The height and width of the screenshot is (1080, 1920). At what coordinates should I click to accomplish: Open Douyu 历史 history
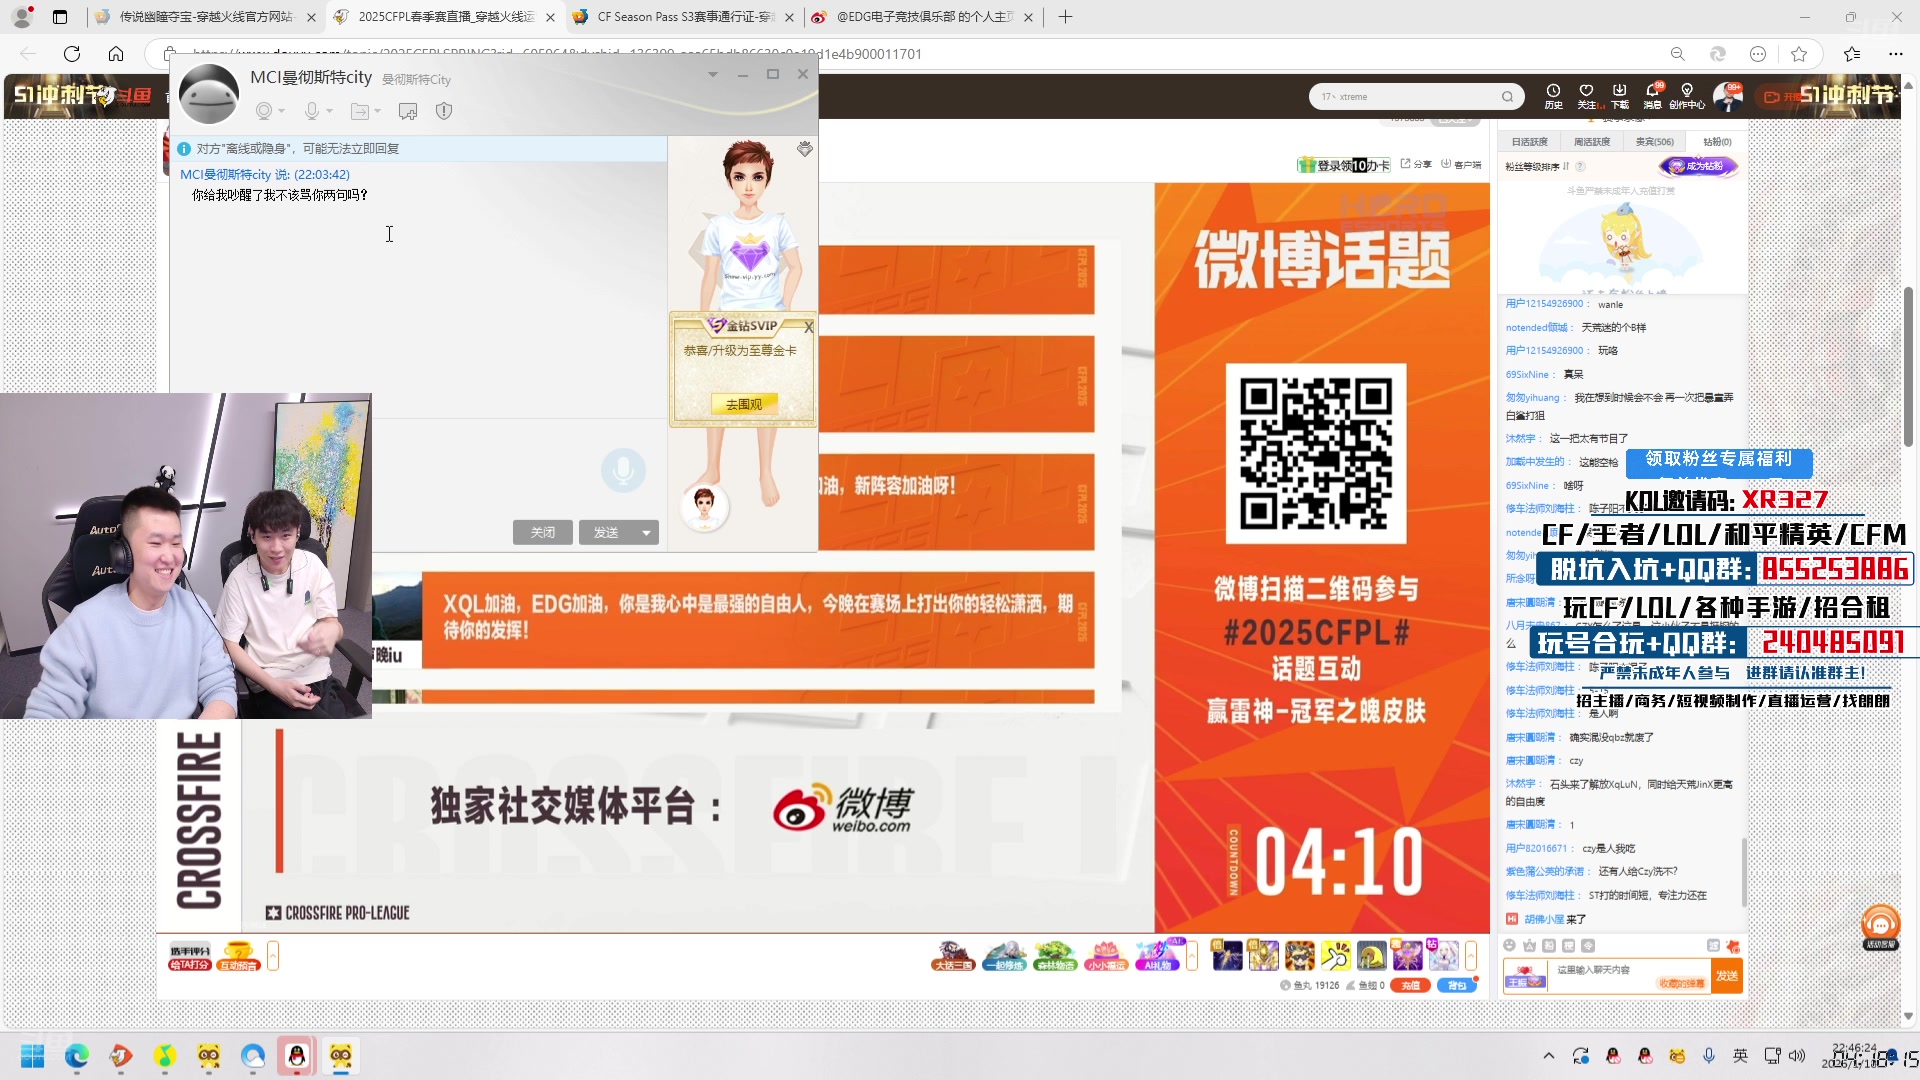click(1553, 96)
